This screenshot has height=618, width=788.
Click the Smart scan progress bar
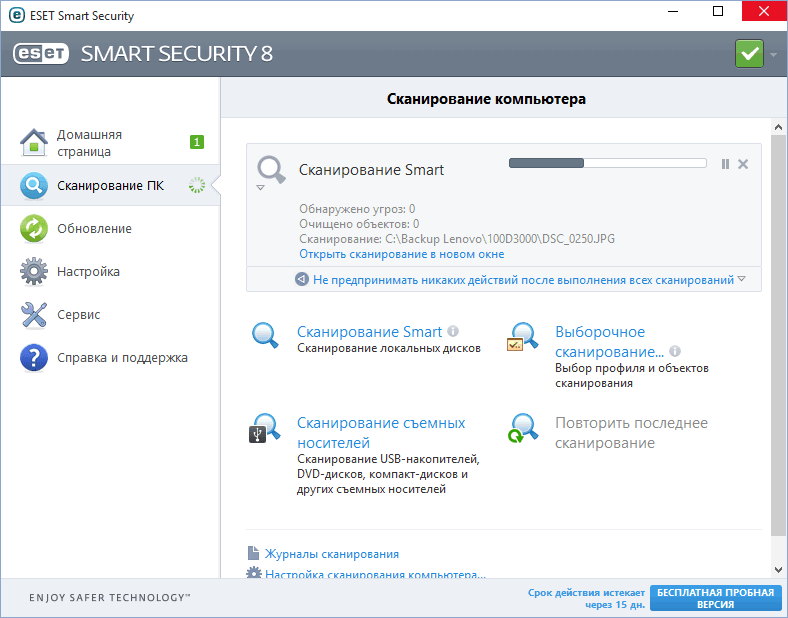click(x=608, y=163)
